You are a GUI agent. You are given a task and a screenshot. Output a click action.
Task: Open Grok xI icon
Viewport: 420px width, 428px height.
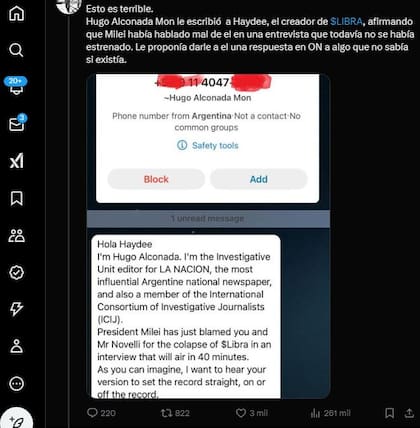coord(16,161)
